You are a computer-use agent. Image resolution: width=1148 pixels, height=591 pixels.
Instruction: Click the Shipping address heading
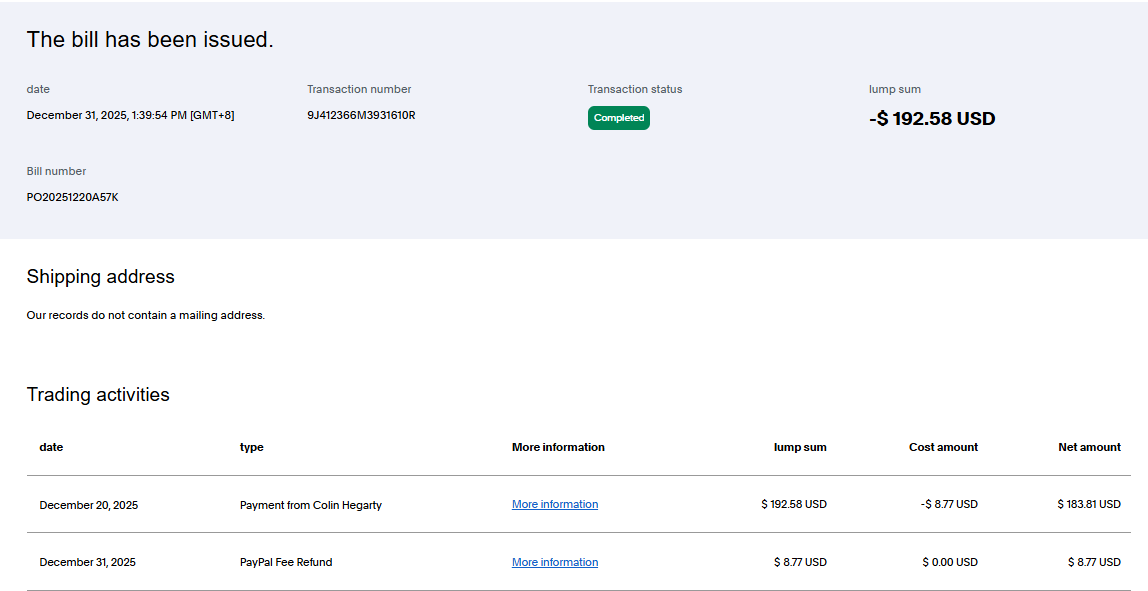coord(100,277)
